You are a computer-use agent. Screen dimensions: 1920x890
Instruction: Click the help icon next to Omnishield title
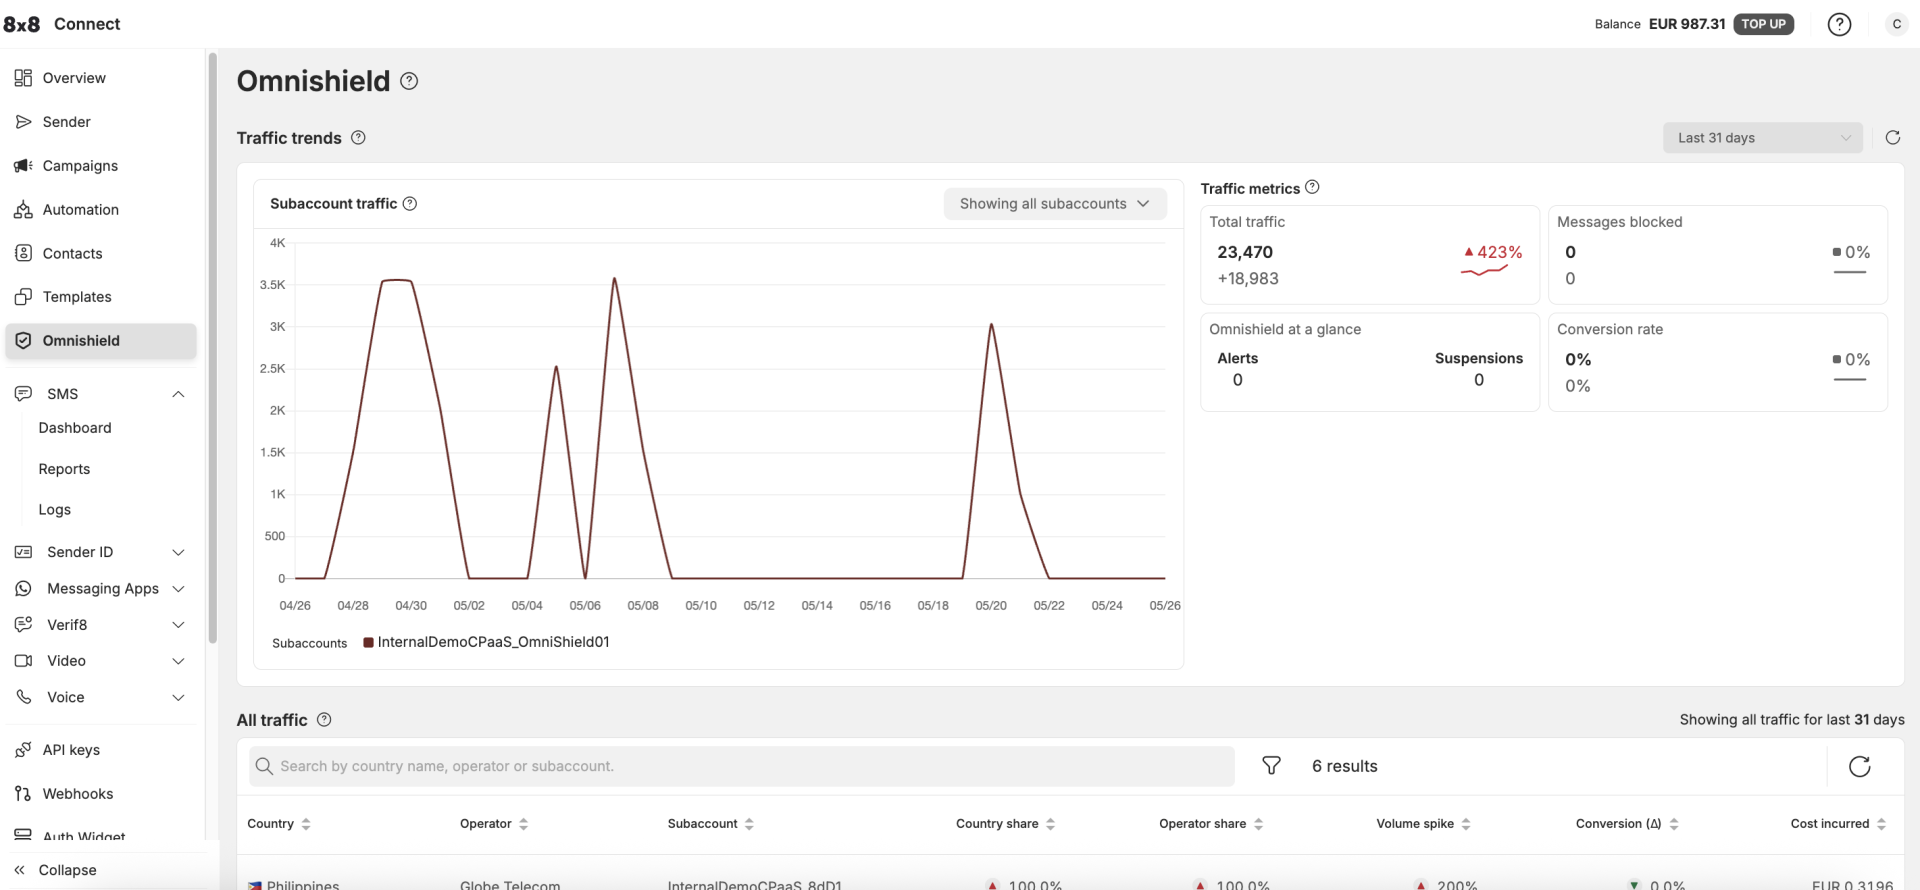click(x=409, y=82)
